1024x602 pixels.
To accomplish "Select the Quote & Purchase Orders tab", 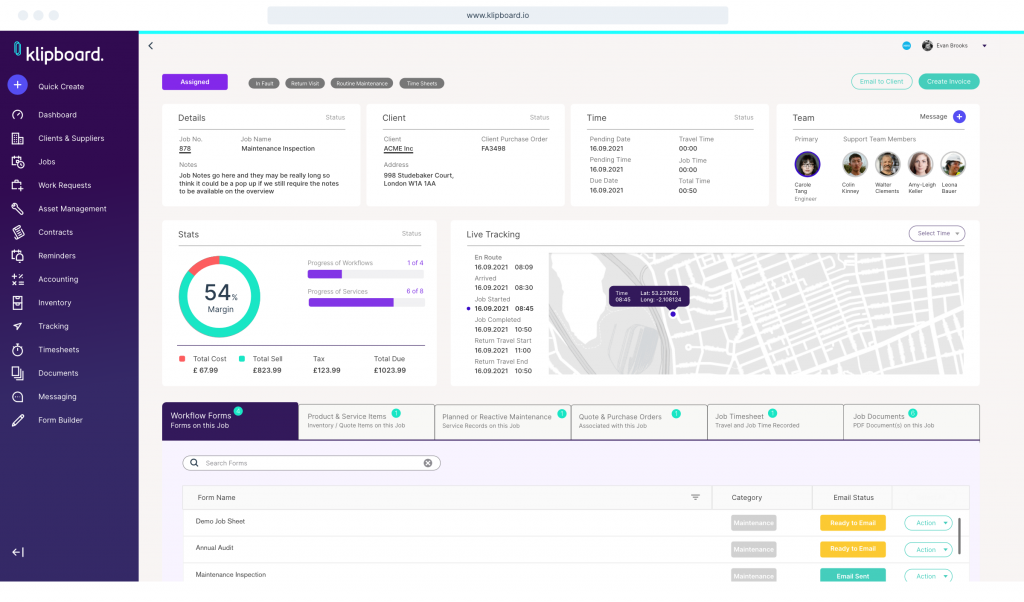I will tap(638, 421).
